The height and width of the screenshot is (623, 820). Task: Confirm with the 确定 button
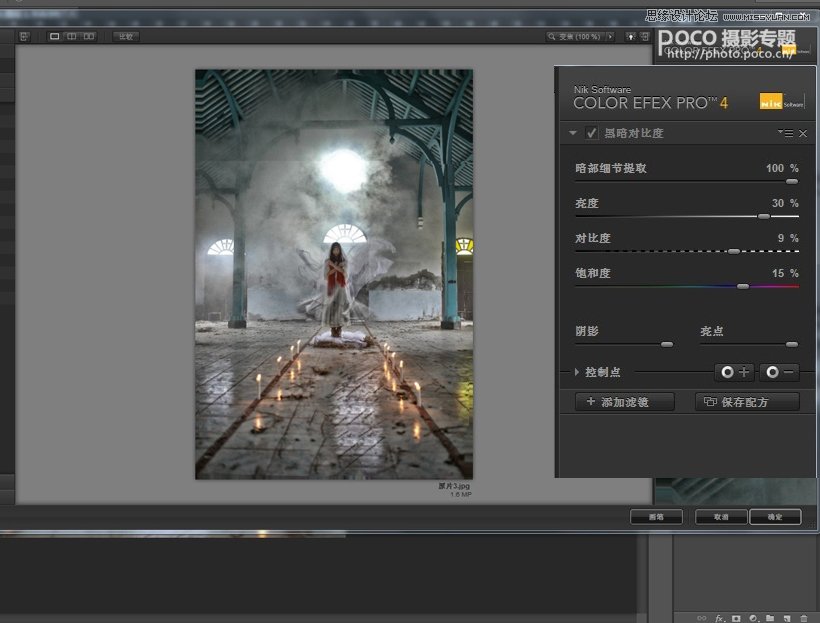[x=775, y=517]
